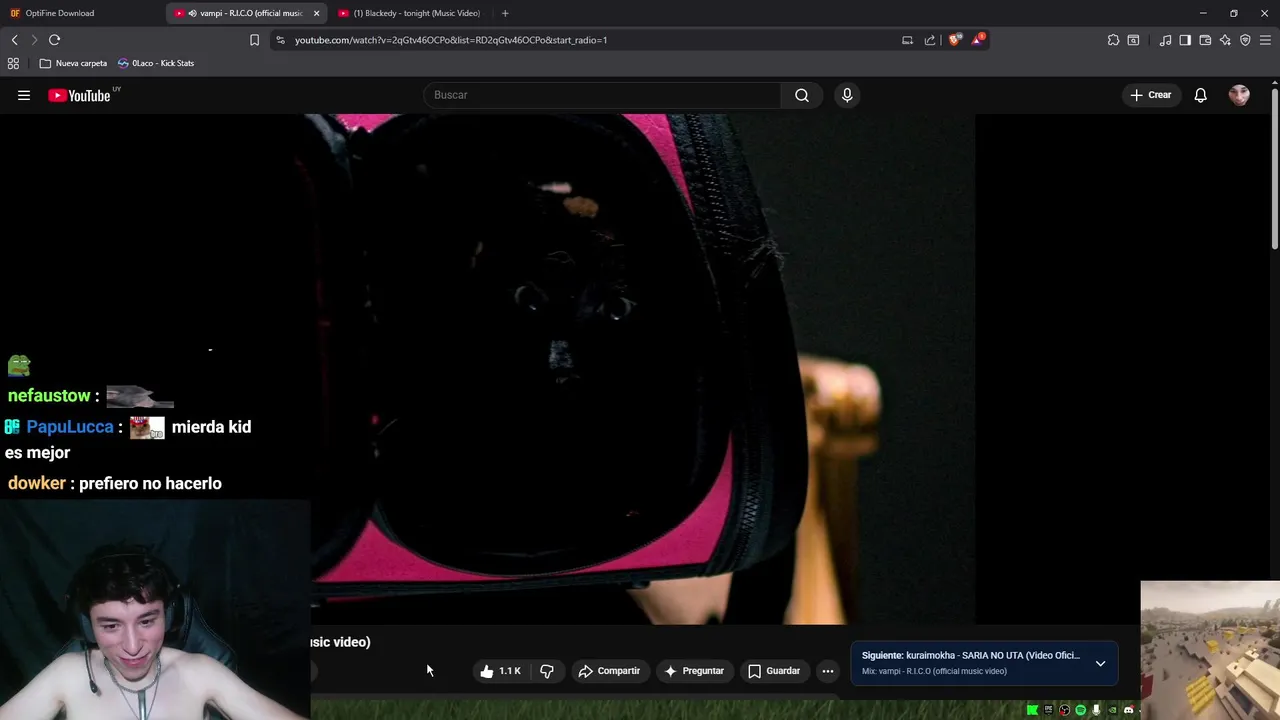Dislike the video with thumbs down

tap(547, 671)
